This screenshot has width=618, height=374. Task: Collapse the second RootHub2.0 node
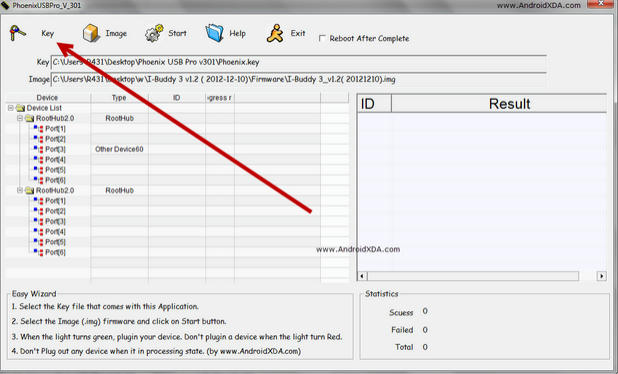pyautogui.click(x=20, y=190)
